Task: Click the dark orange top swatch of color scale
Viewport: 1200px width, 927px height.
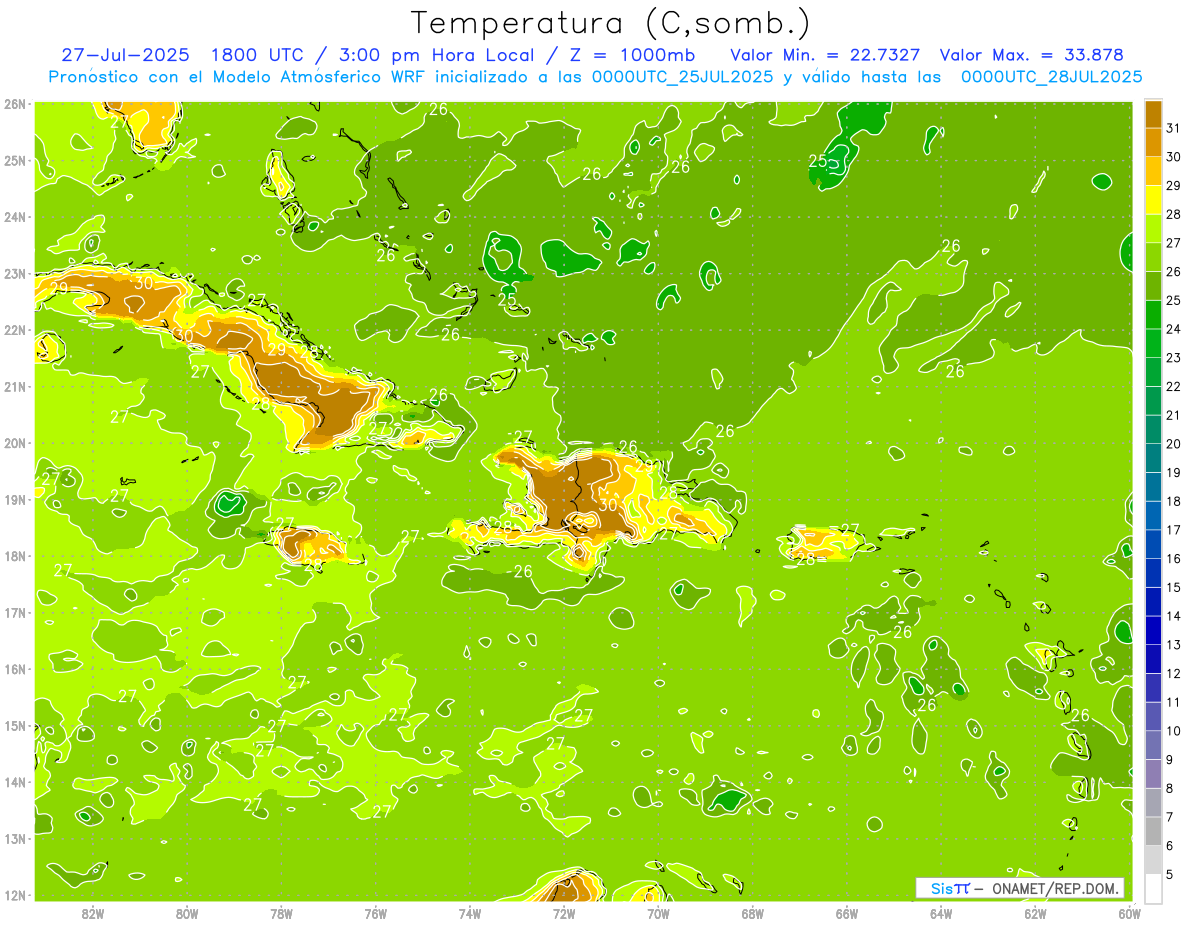Action: (x=1153, y=114)
